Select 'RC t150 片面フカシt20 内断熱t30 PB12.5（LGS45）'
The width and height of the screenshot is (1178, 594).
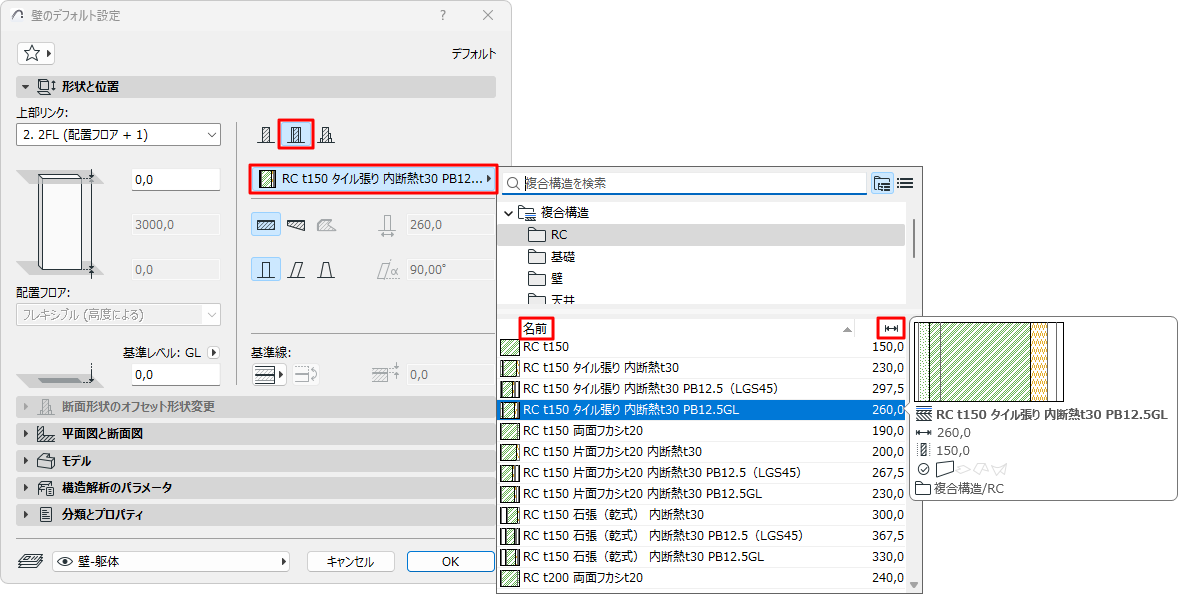[x=702, y=473]
